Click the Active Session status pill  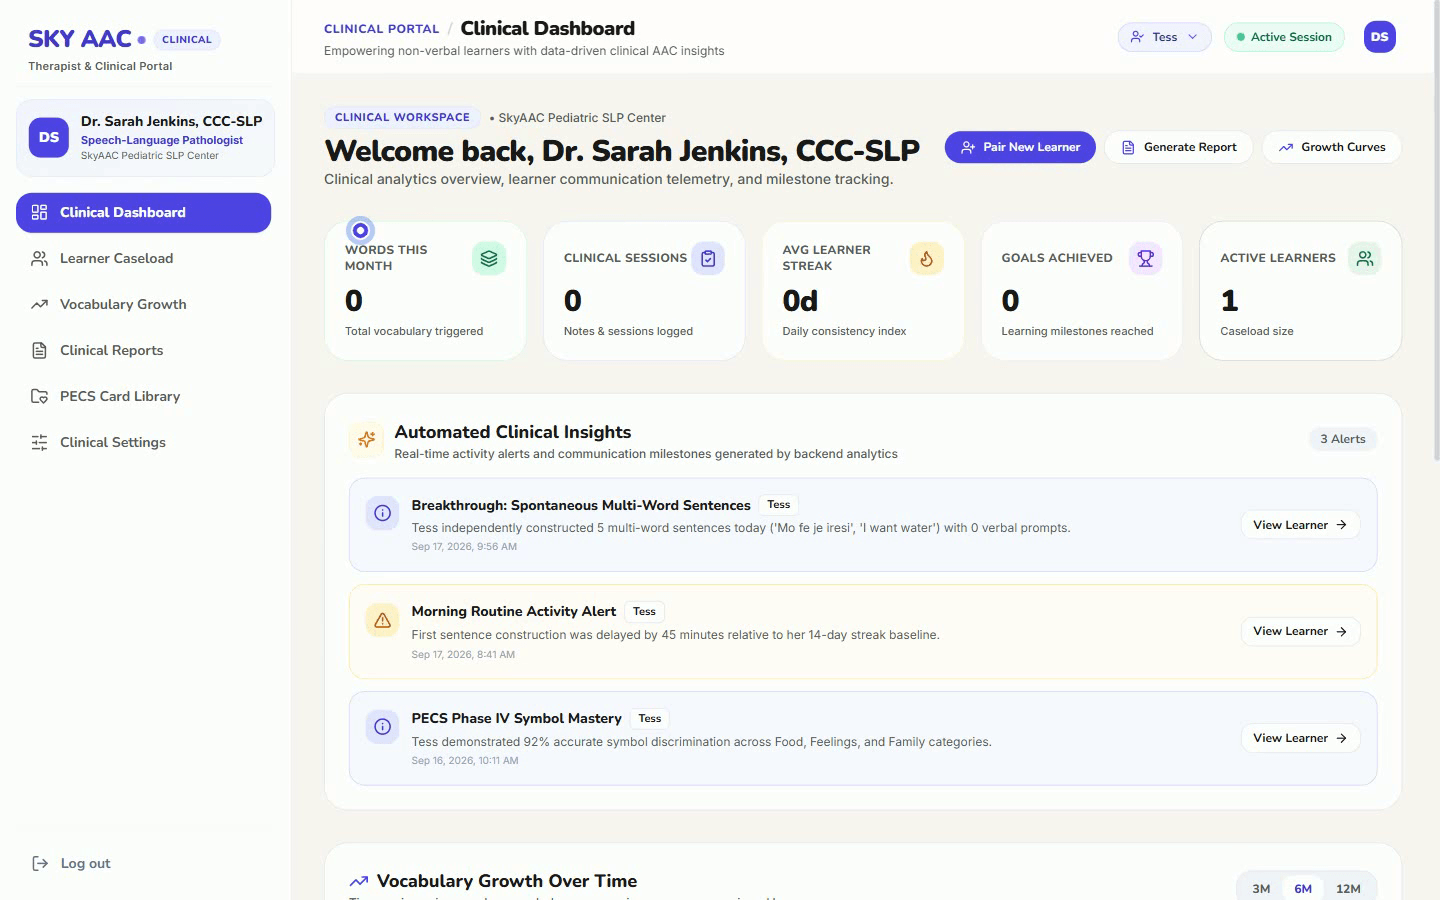pyautogui.click(x=1284, y=37)
